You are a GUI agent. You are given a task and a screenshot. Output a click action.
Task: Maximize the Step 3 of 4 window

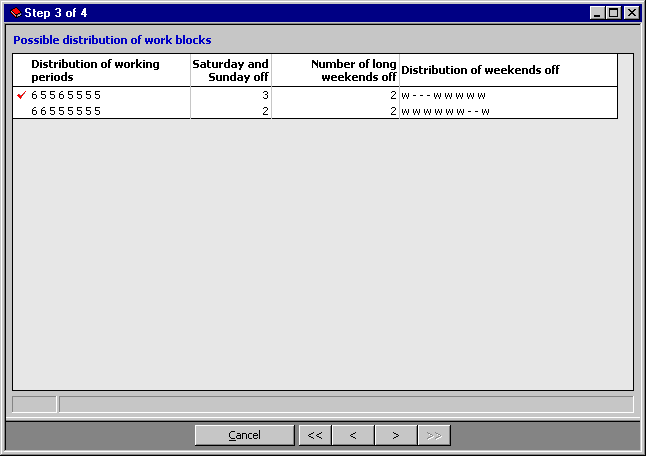point(613,13)
